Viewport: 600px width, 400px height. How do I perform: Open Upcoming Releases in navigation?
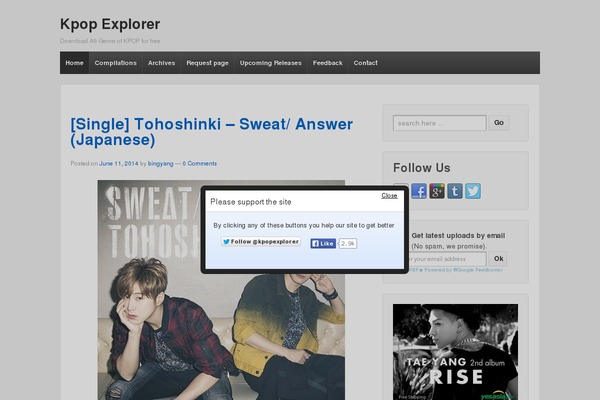pos(270,63)
